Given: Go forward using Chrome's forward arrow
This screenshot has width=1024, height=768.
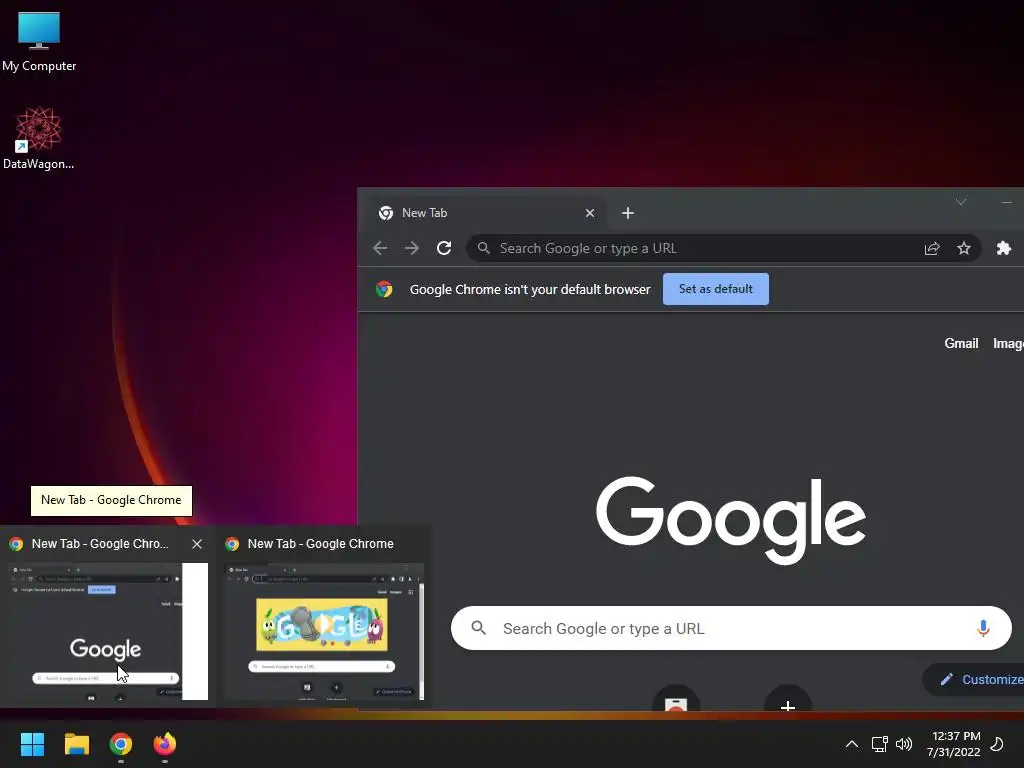Looking at the screenshot, I should click(412, 248).
